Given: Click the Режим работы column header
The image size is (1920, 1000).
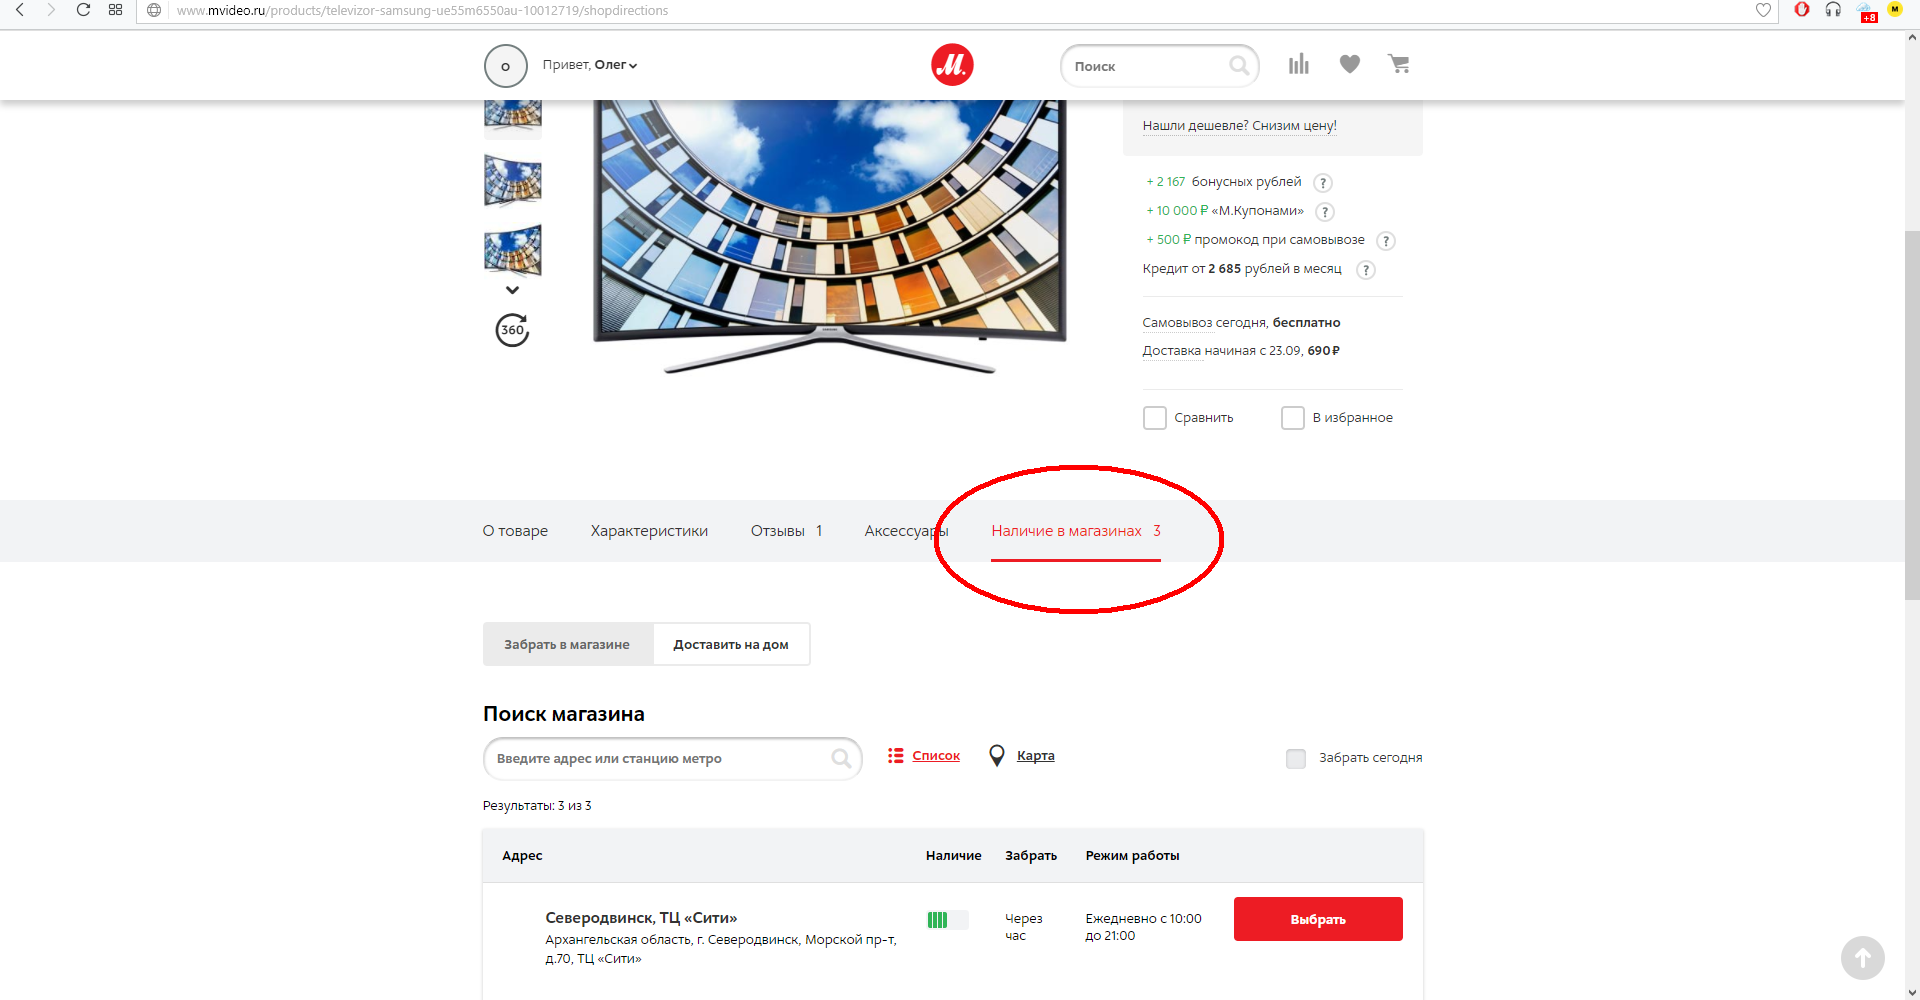Looking at the screenshot, I should 1132,856.
